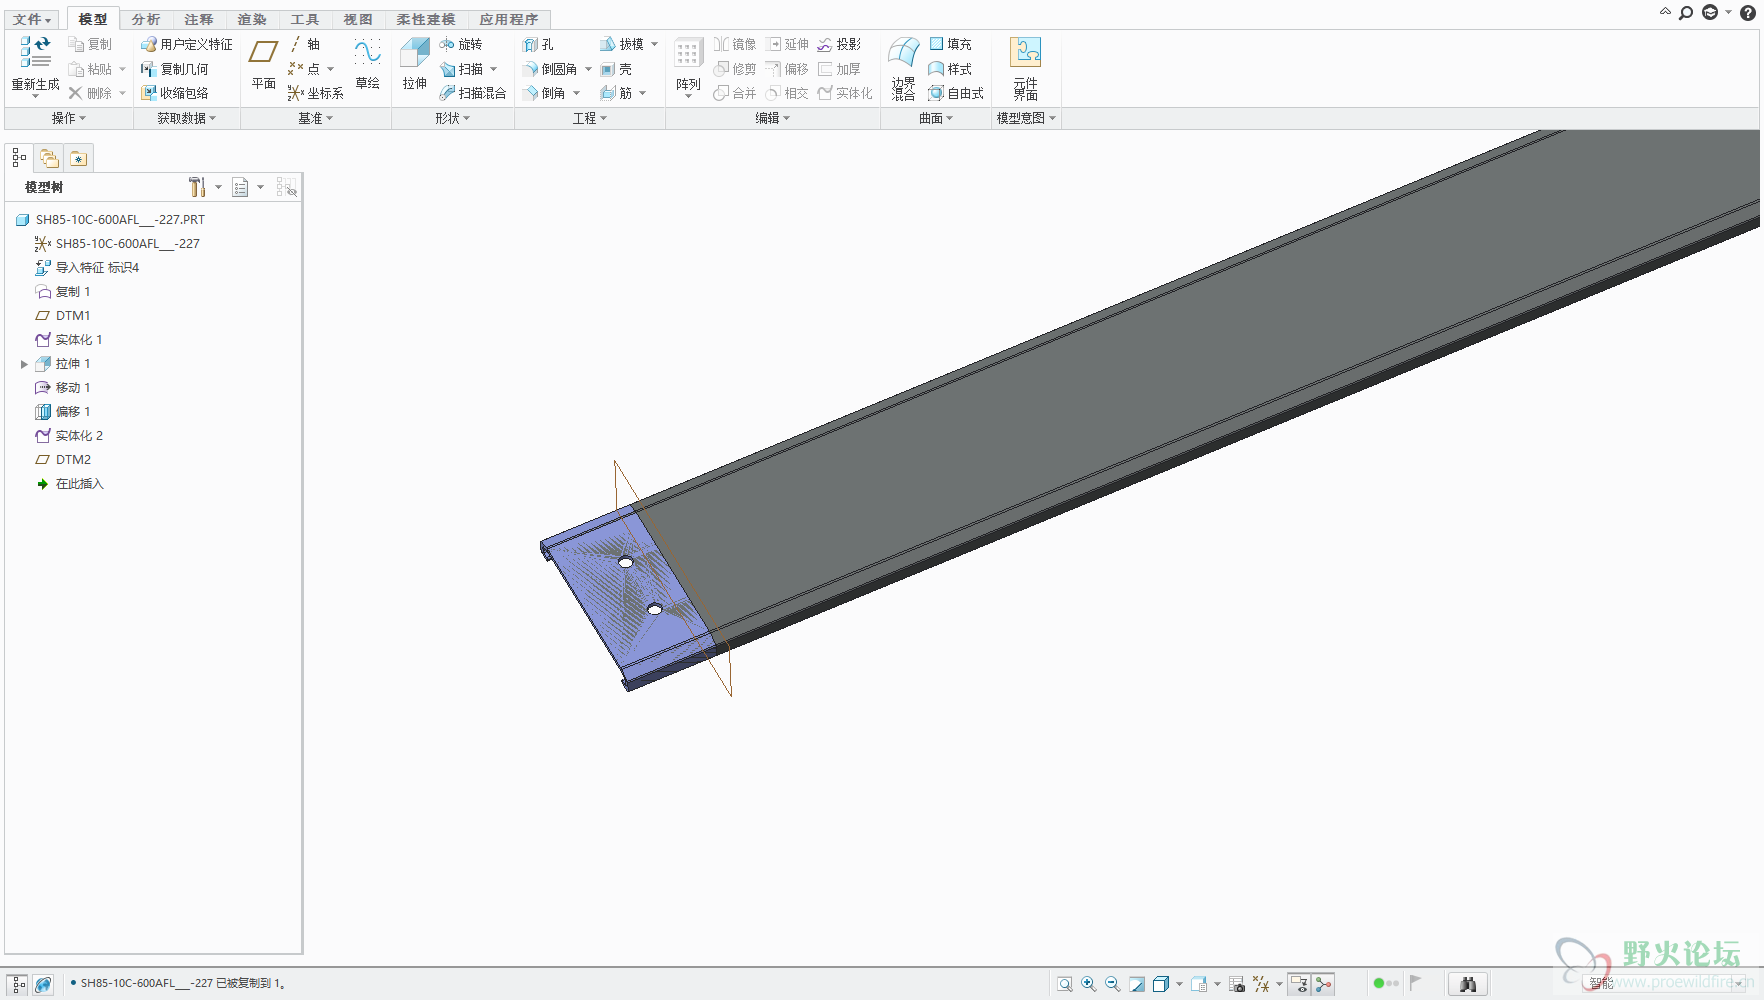Click the 倒角 (Chamfer) button

coord(545,93)
